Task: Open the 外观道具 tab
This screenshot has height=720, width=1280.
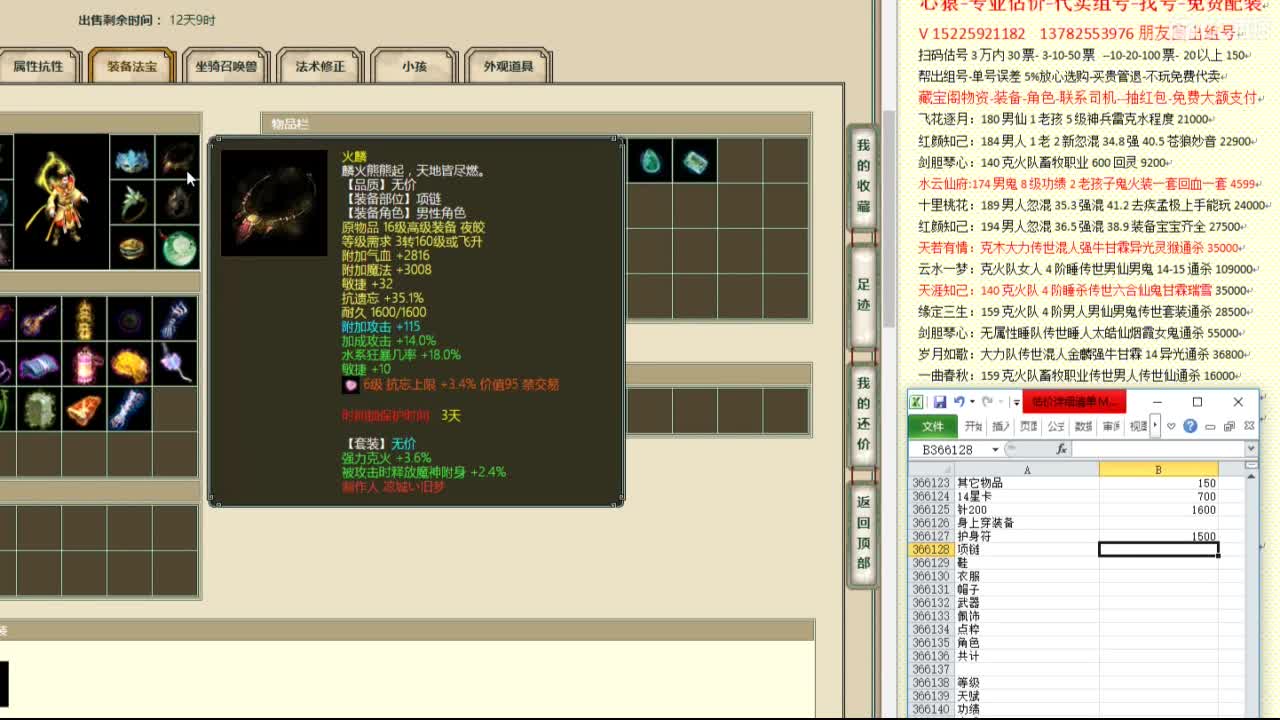Action: [508, 67]
